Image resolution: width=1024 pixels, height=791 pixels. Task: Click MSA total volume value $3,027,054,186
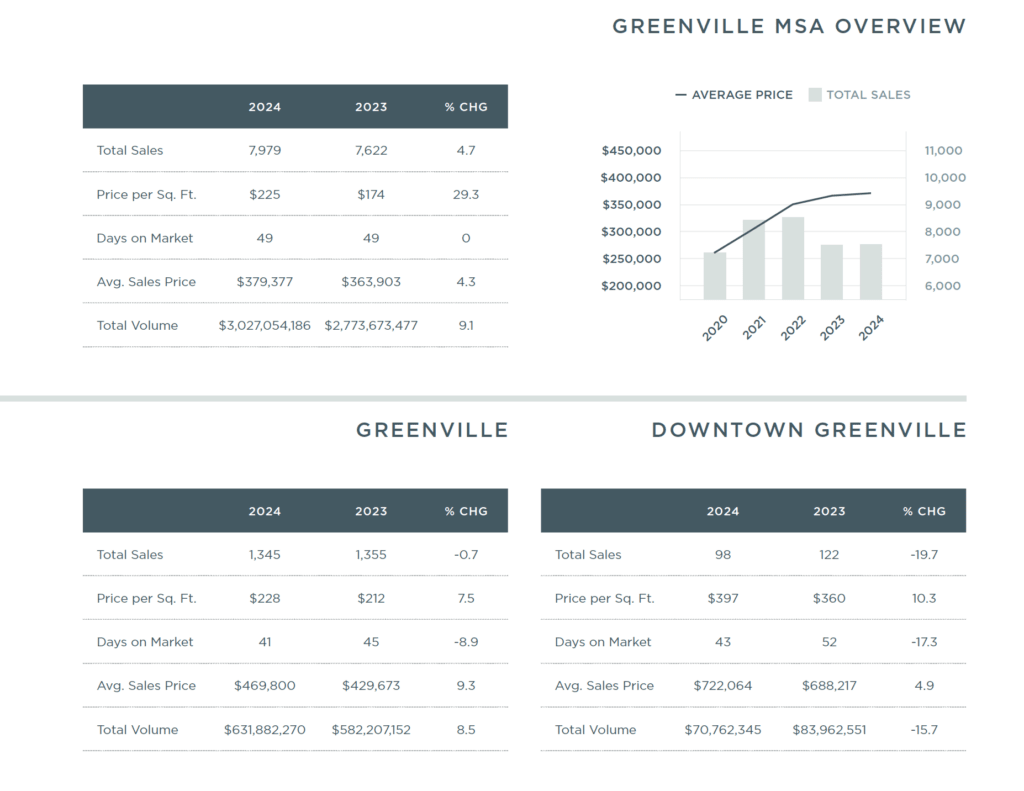265,325
